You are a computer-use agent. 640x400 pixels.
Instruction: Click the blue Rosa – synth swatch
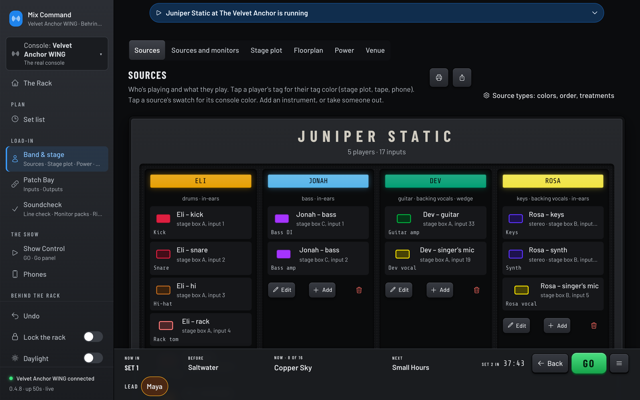516,254
